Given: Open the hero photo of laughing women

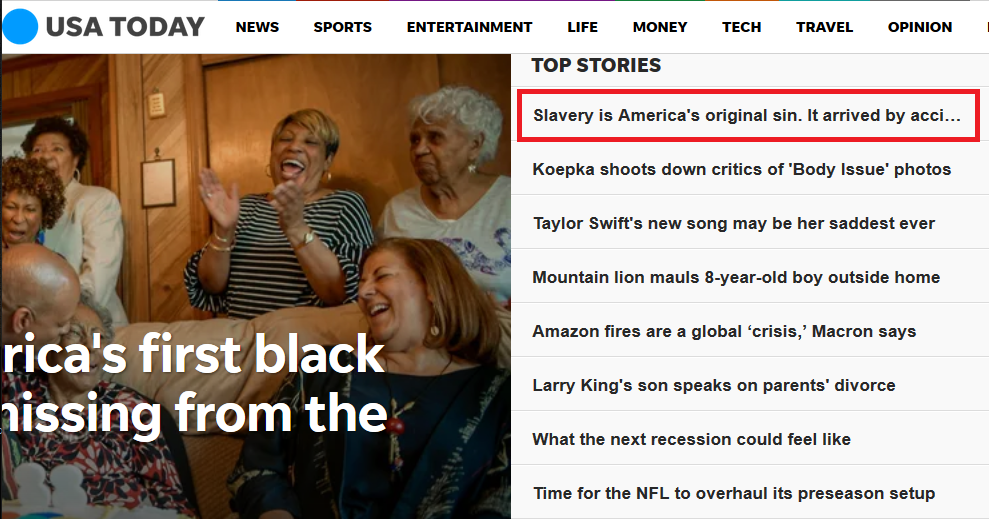Looking at the screenshot, I should tap(256, 189).
